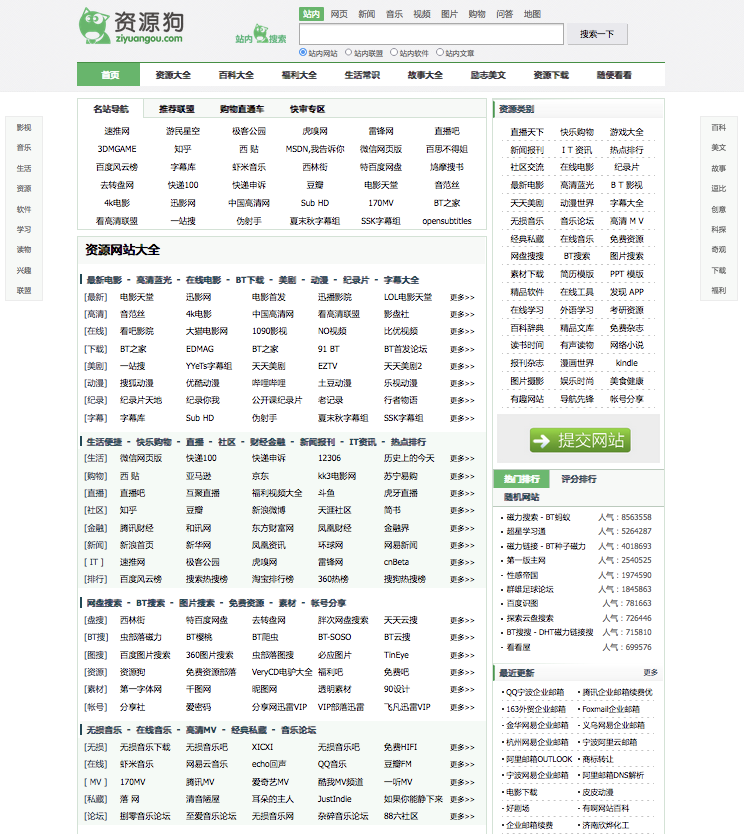Expand 更多>> in the [美剧] row
The width and height of the screenshot is (744, 834).
(462, 366)
